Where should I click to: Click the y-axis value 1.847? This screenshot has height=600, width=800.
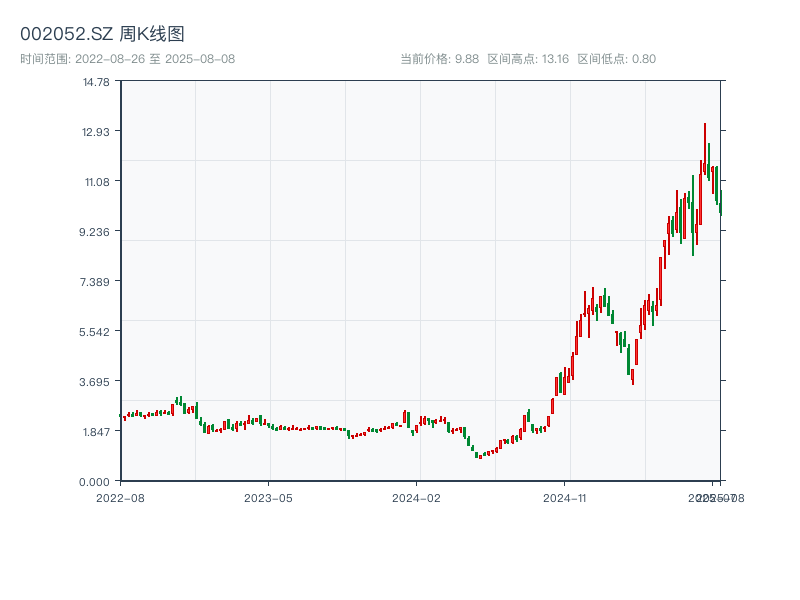(96, 432)
